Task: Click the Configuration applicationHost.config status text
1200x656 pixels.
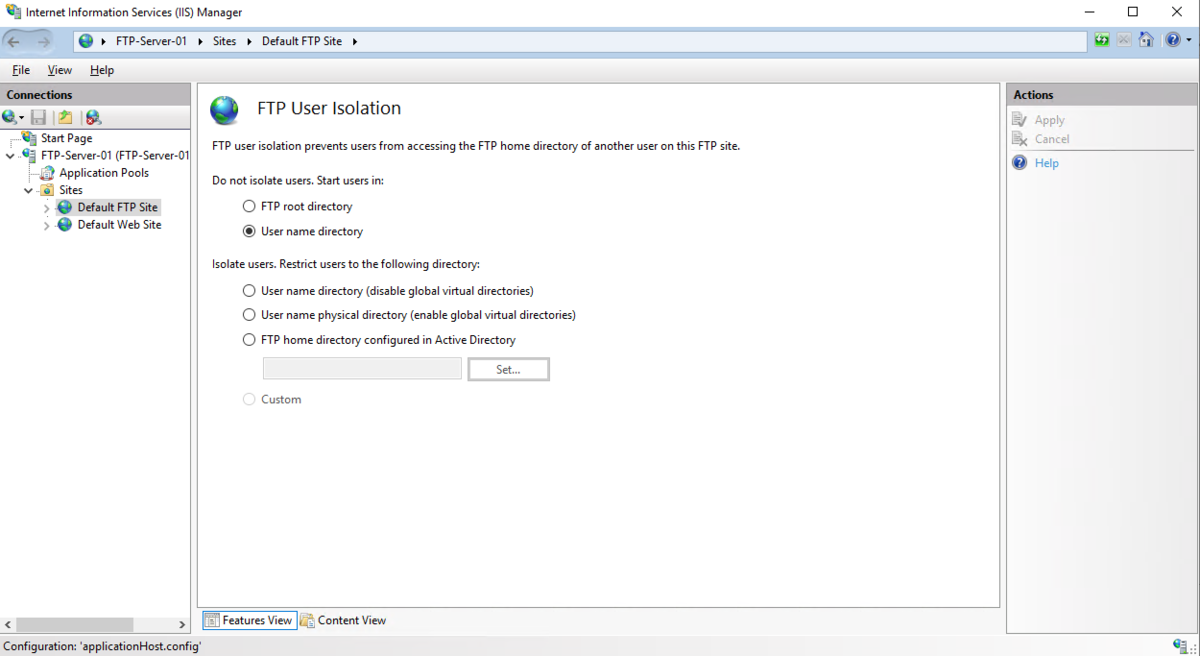Action: pyautogui.click(x=102, y=646)
